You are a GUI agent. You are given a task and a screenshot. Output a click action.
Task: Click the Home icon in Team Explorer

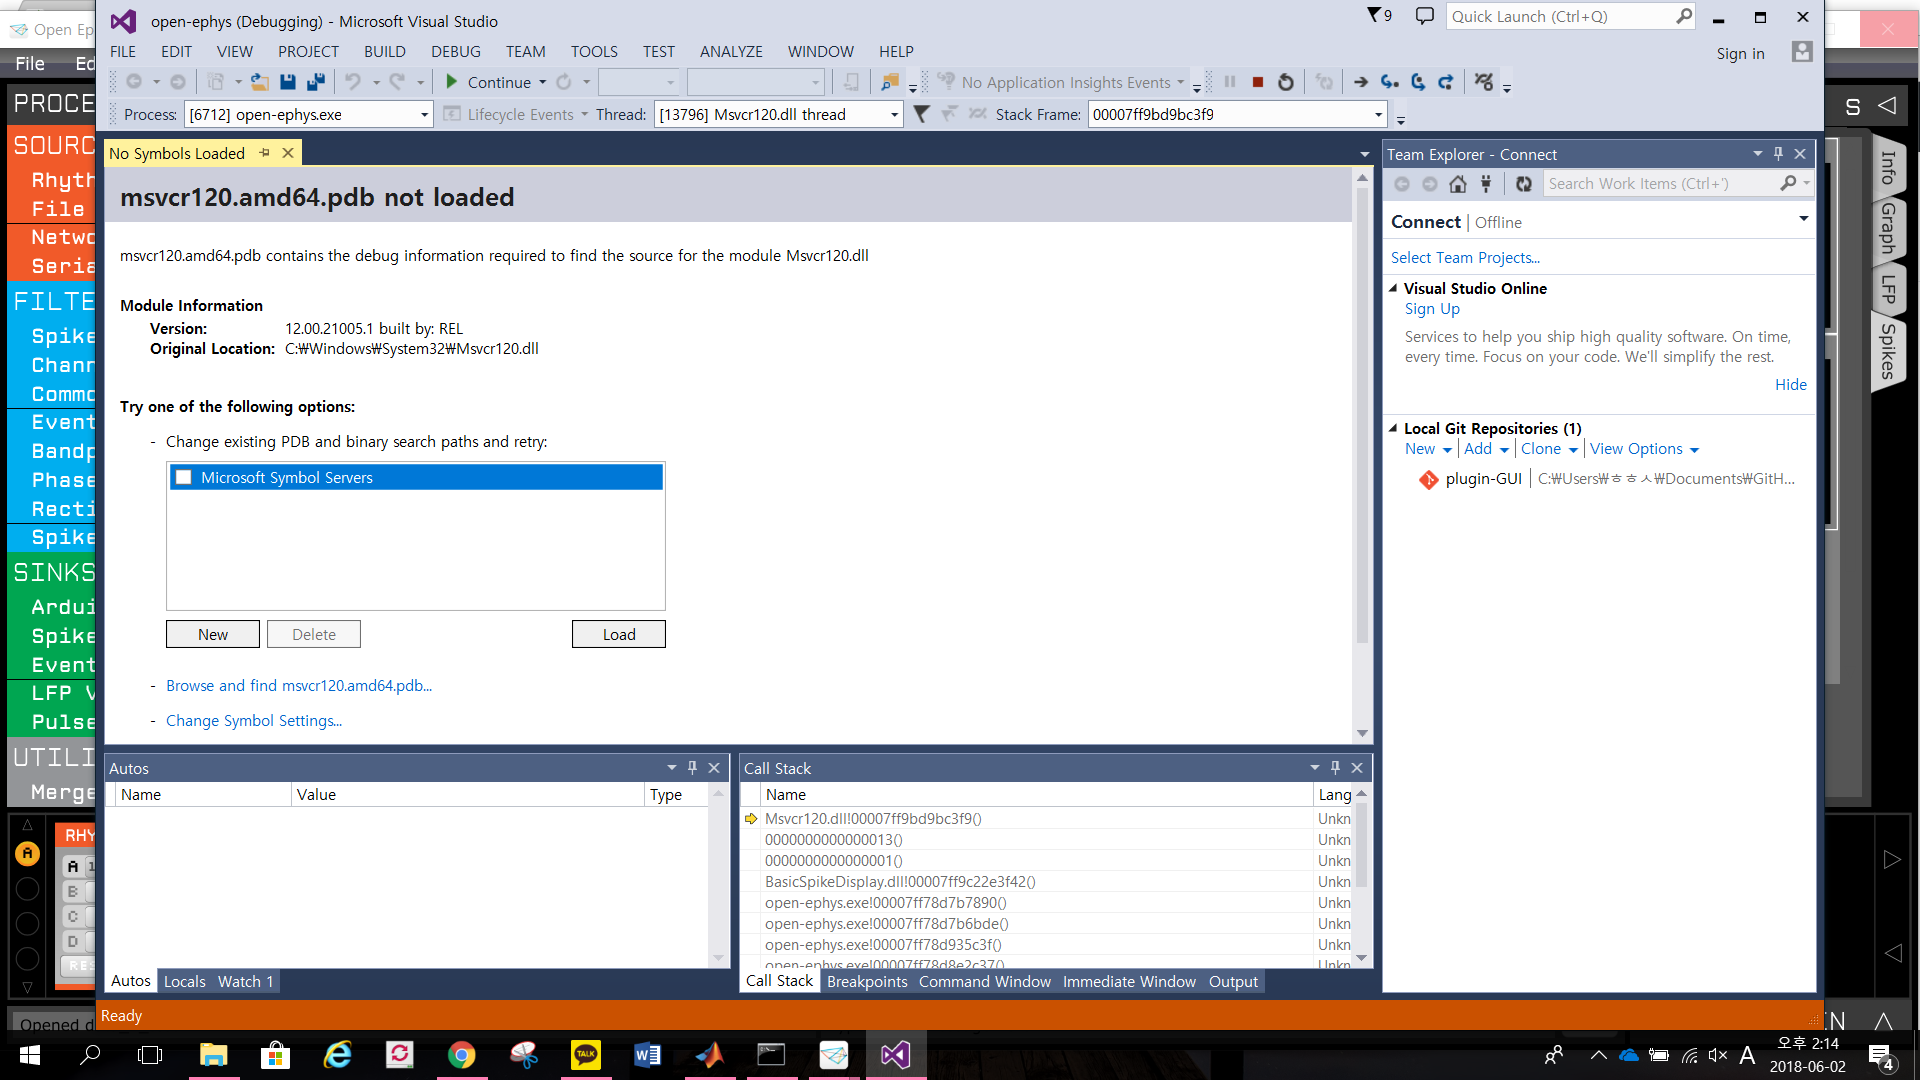pos(1457,184)
